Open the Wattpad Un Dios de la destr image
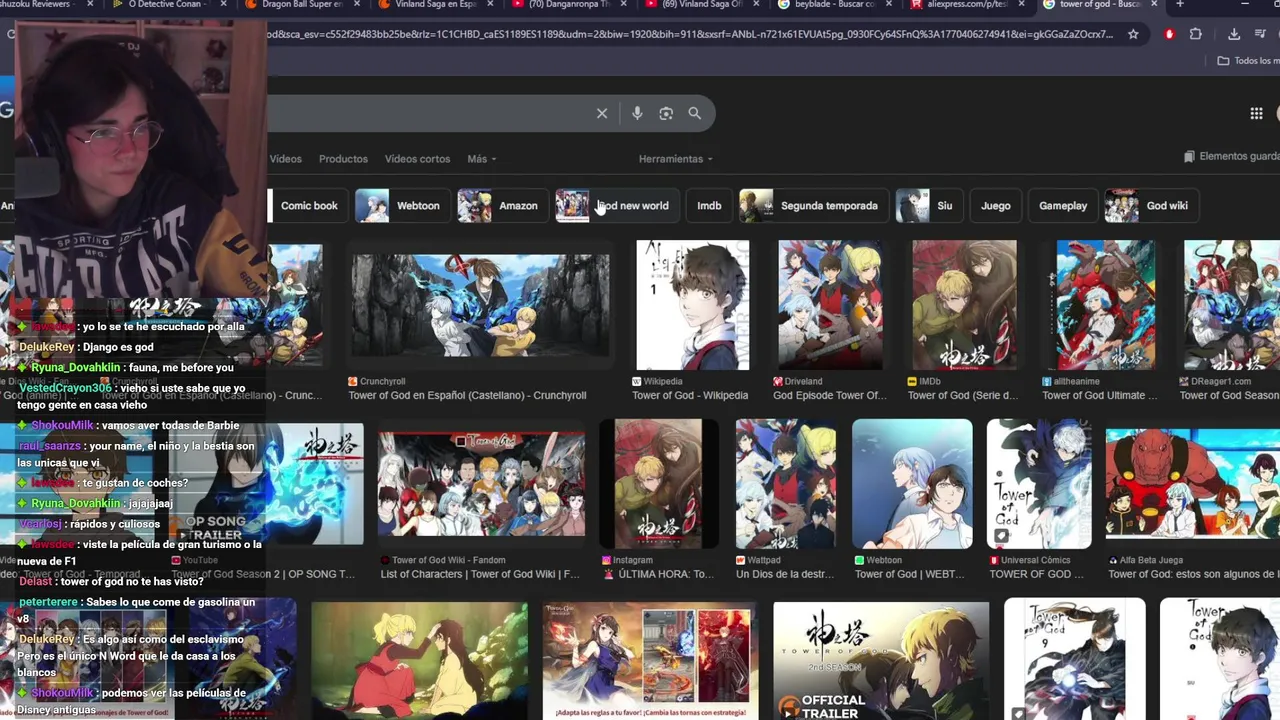1280x720 pixels. tap(785, 484)
